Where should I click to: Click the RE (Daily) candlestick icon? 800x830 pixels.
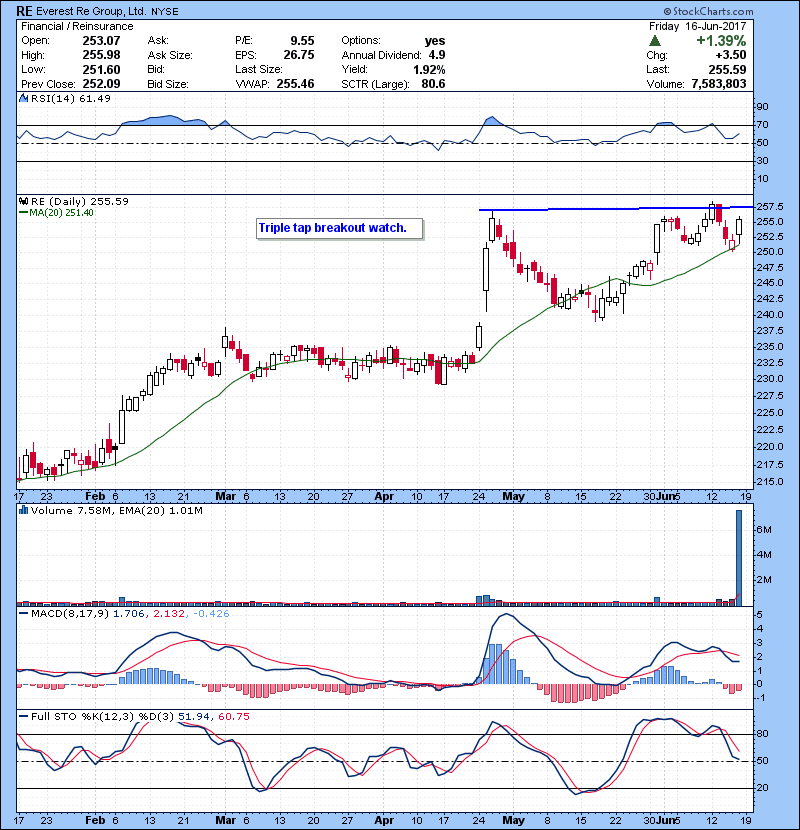pyautogui.click(x=23, y=201)
